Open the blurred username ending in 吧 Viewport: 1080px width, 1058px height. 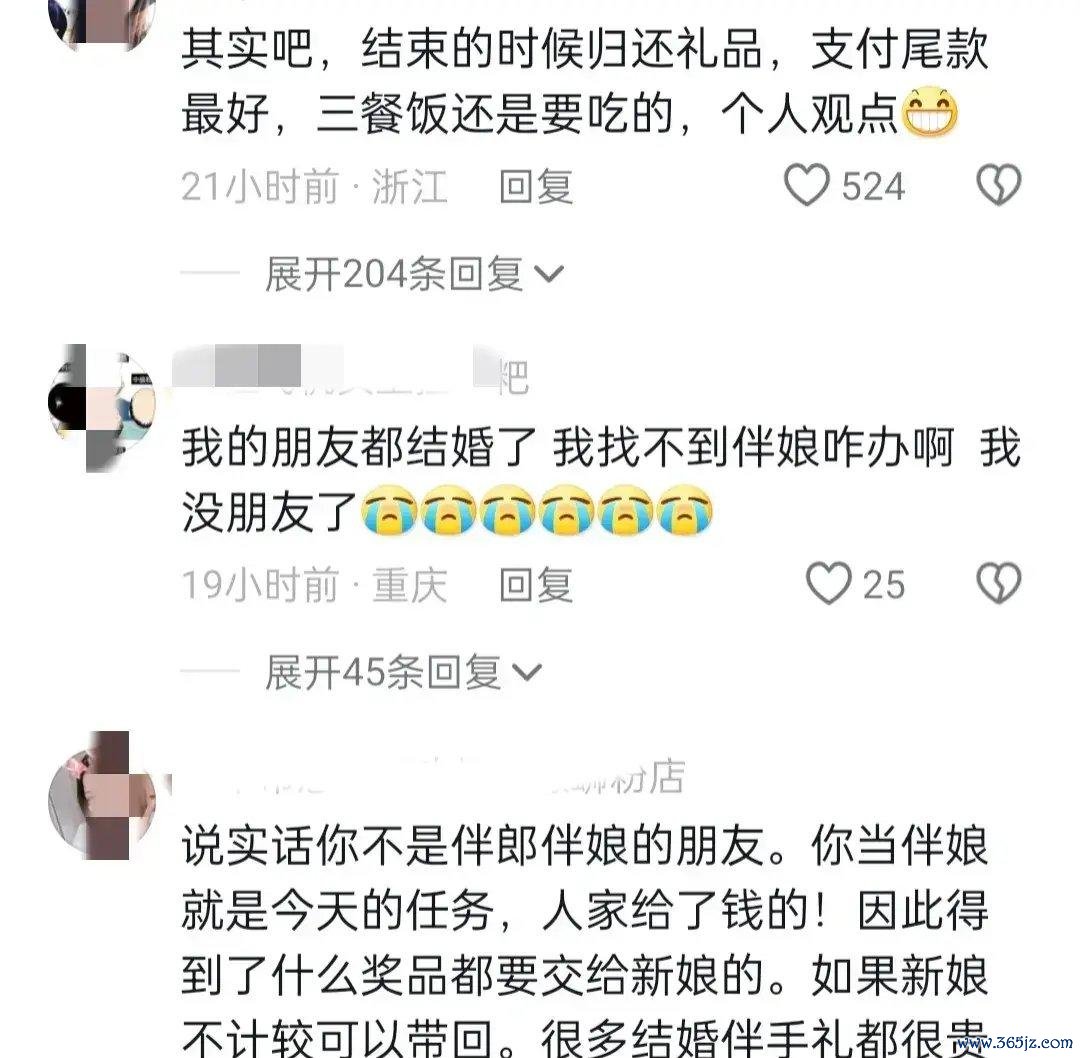tap(350, 374)
